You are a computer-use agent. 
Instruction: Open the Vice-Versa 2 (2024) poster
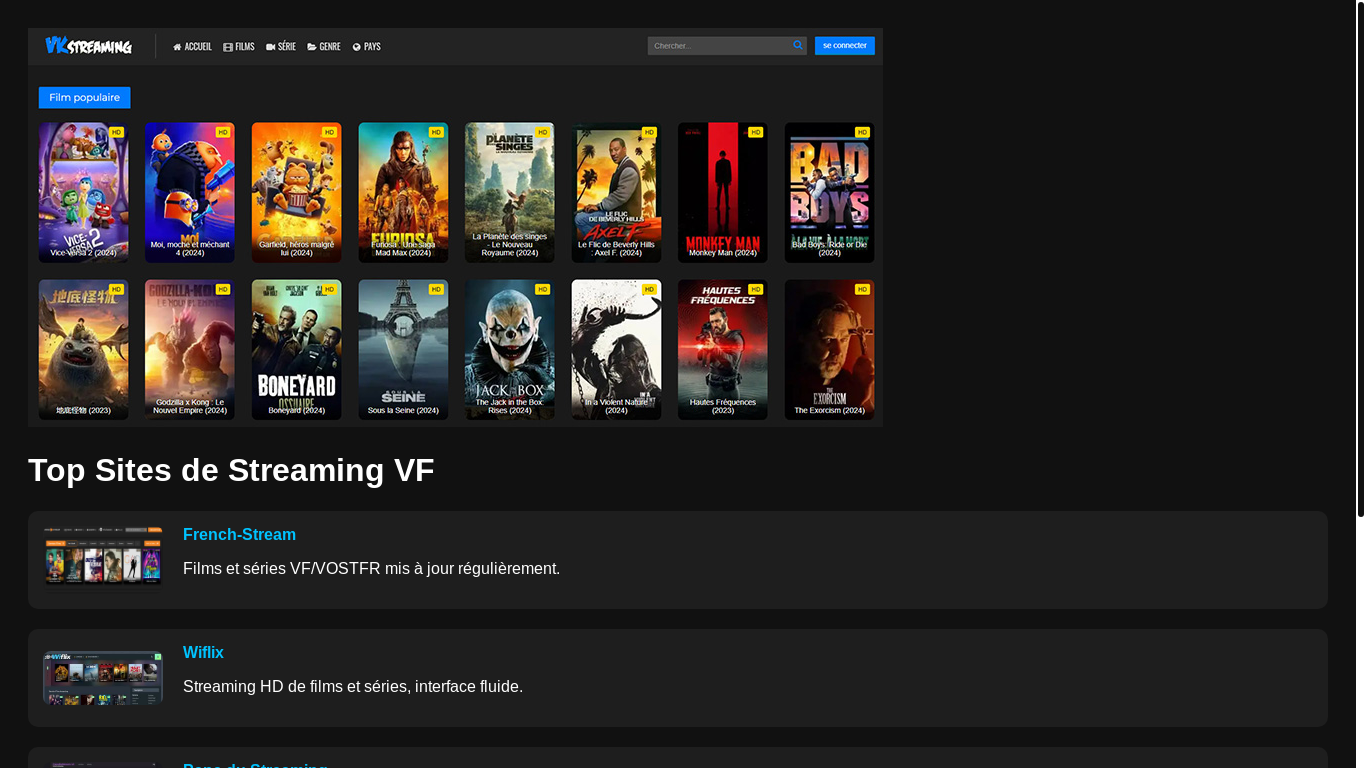(84, 193)
